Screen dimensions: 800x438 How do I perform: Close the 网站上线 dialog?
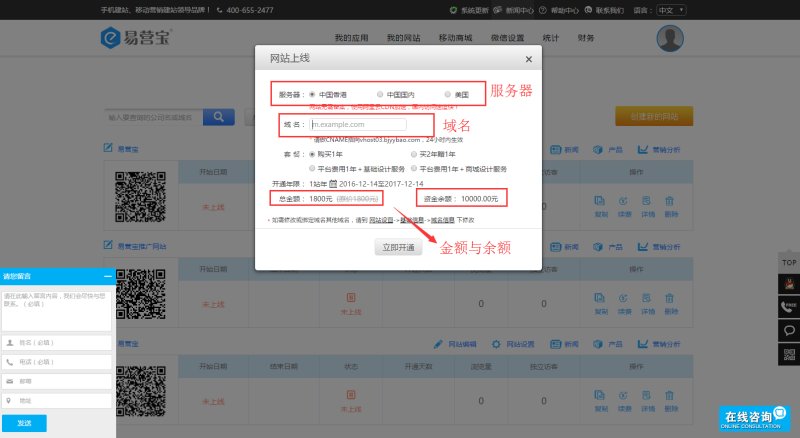[x=527, y=59]
